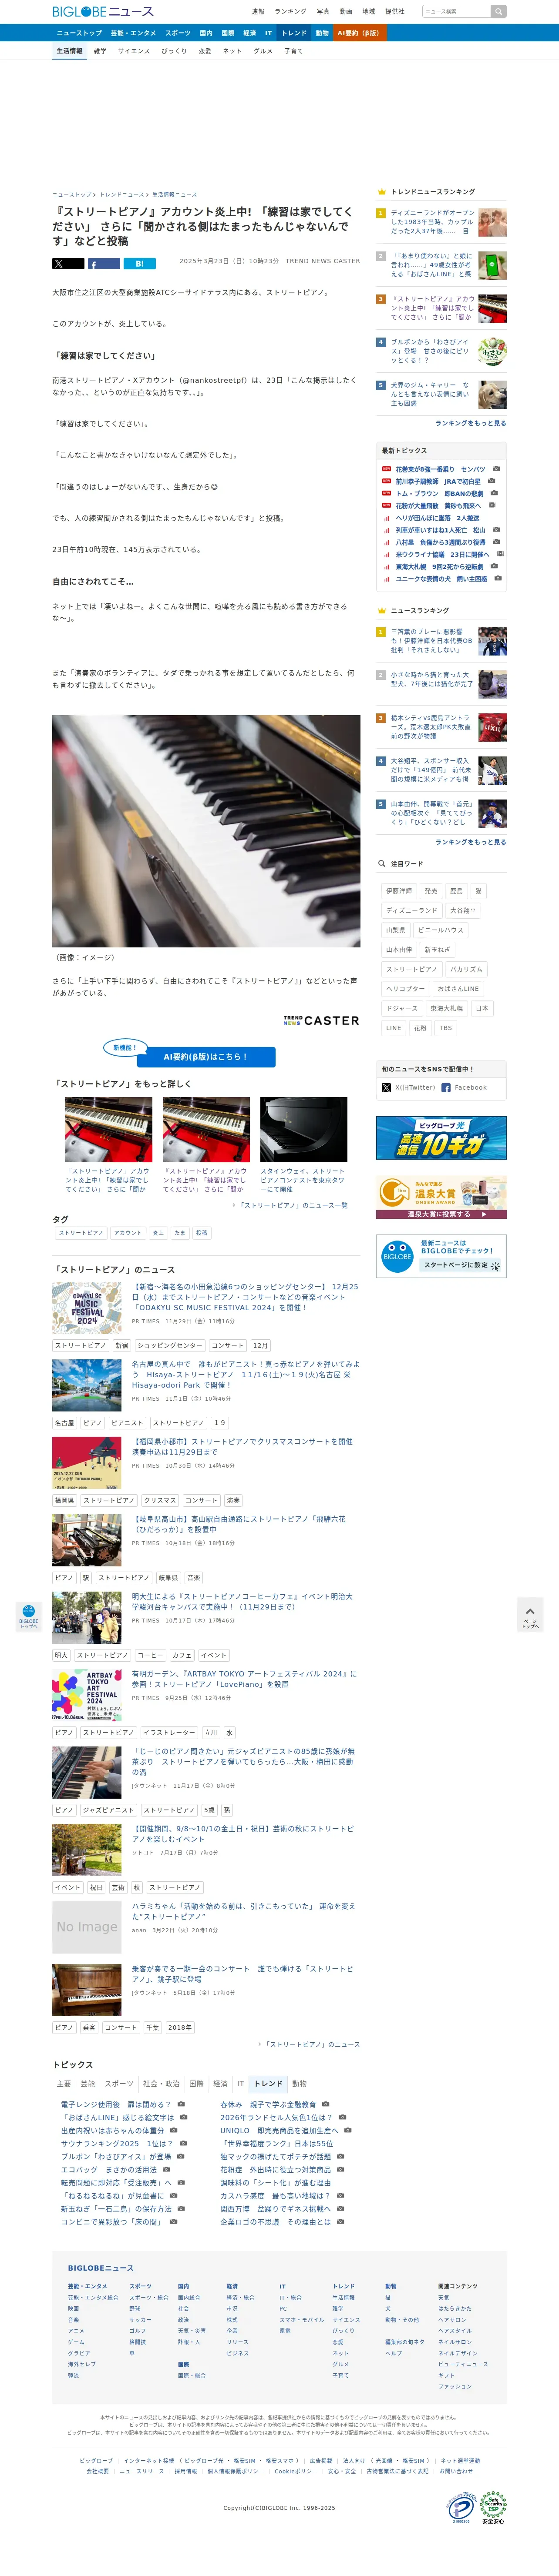Open 三笘薫のプレーに悪影響も ranking item

tap(432, 641)
